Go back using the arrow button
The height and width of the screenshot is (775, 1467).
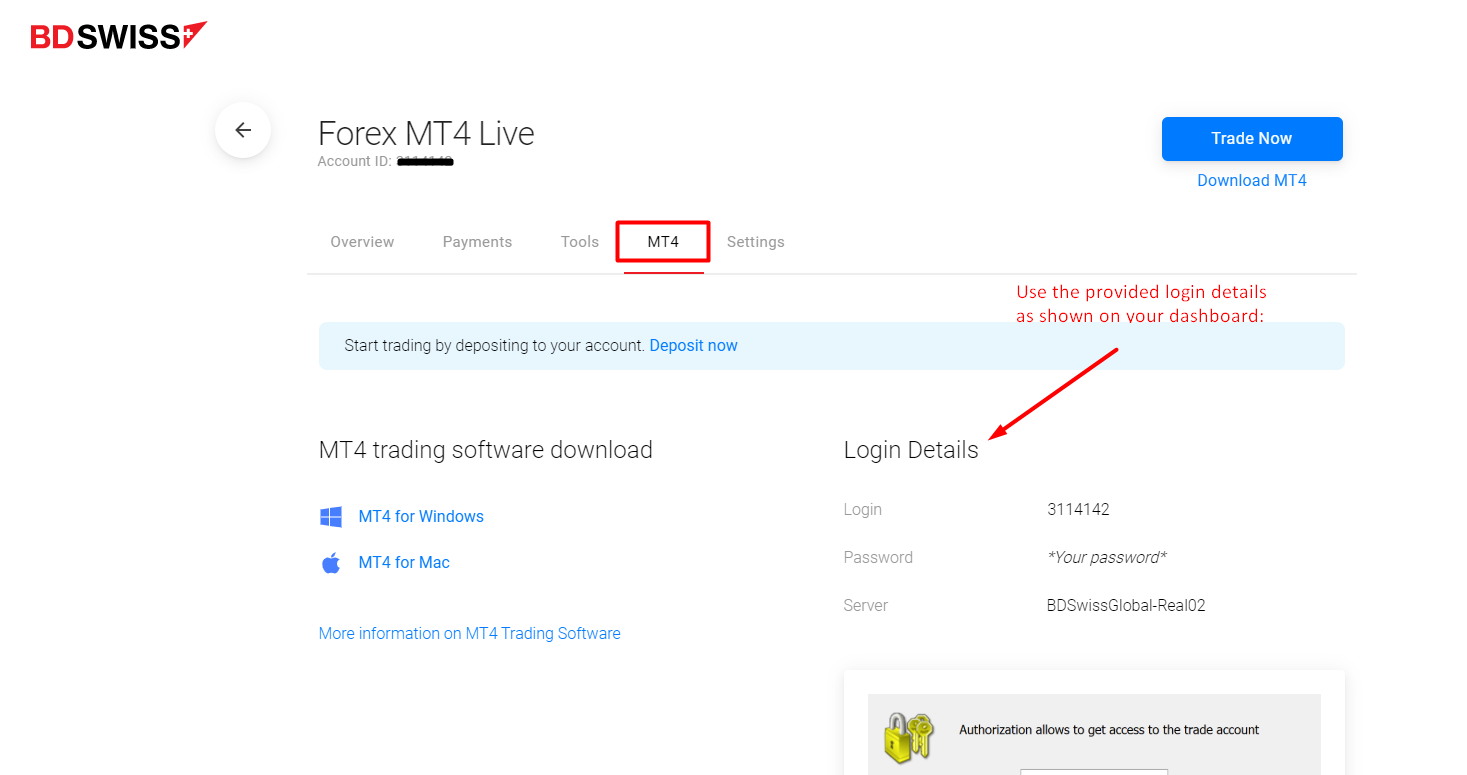click(243, 130)
